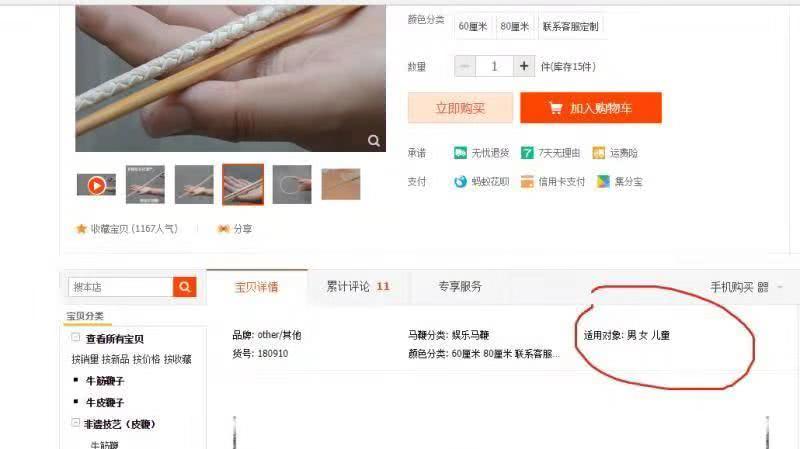The width and height of the screenshot is (800, 449).
Task: Expand the 手机购买 dropdown arrow
Action: 780,287
